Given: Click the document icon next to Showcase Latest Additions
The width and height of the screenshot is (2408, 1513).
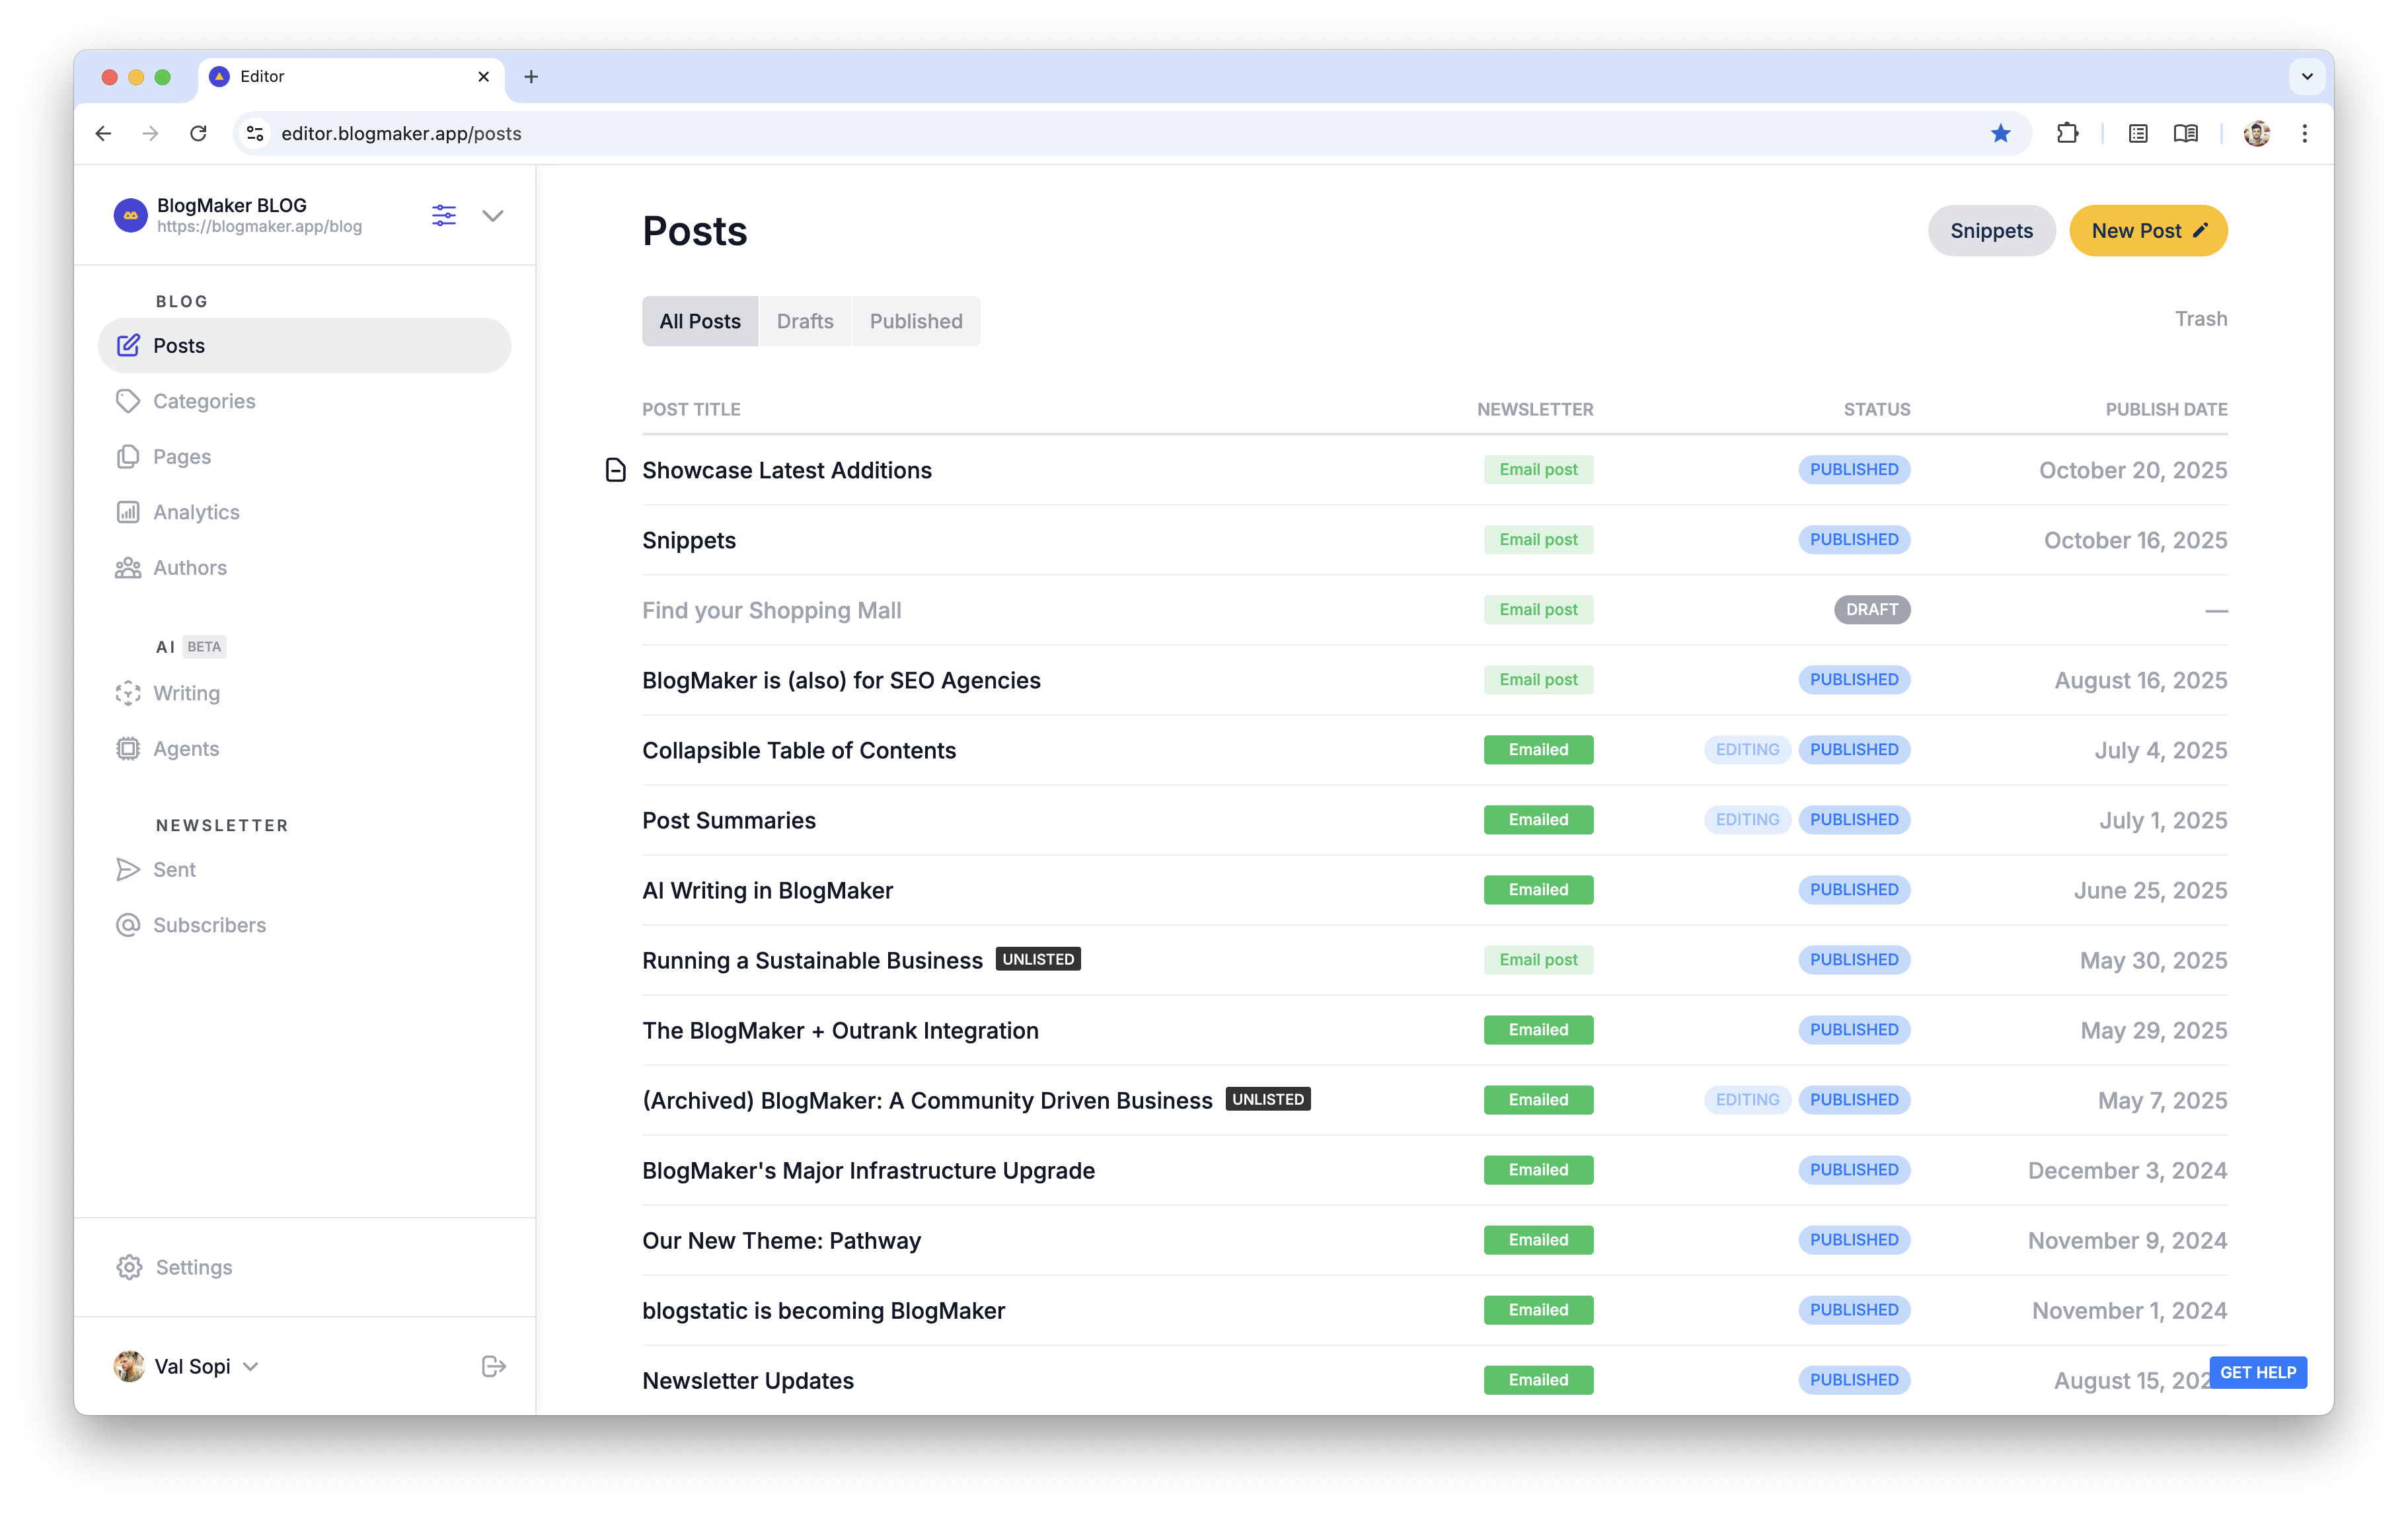Looking at the screenshot, I should click(x=616, y=470).
